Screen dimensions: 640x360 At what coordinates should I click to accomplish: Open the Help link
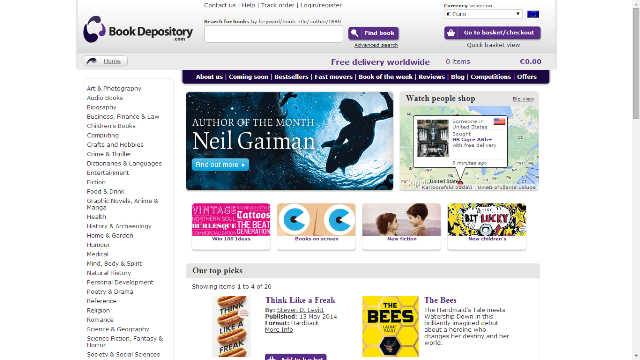coord(248,5)
